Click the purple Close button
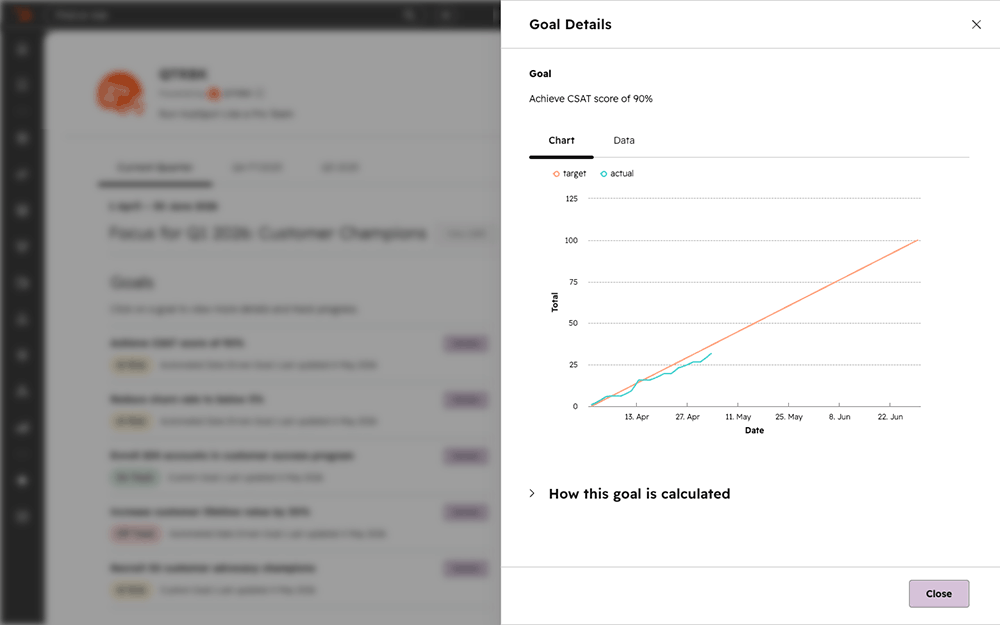The width and height of the screenshot is (1000, 625). pos(939,594)
